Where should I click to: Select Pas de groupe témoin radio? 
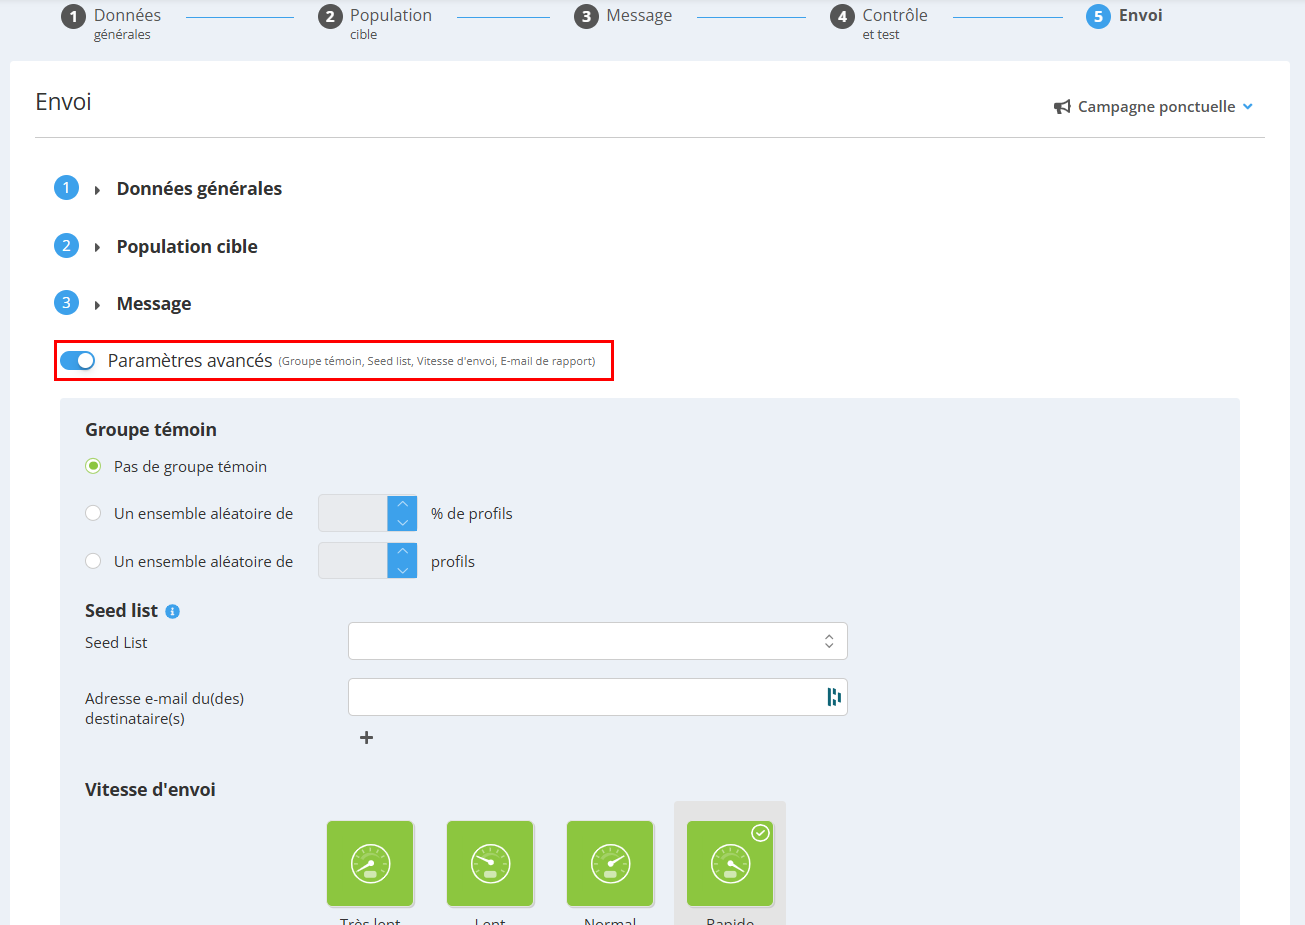93,466
